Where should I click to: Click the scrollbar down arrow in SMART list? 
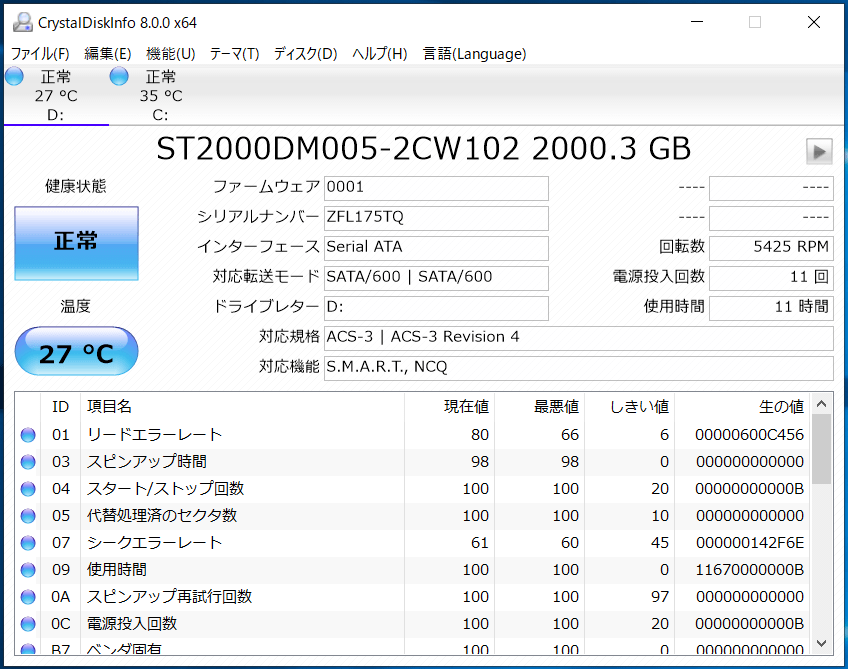(x=822, y=643)
